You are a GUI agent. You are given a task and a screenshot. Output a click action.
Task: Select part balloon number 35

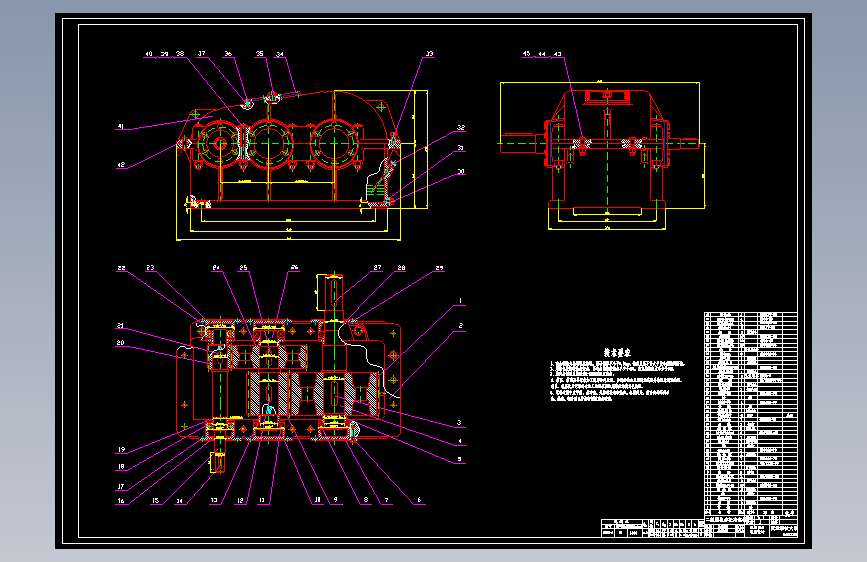(x=259, y=54)
